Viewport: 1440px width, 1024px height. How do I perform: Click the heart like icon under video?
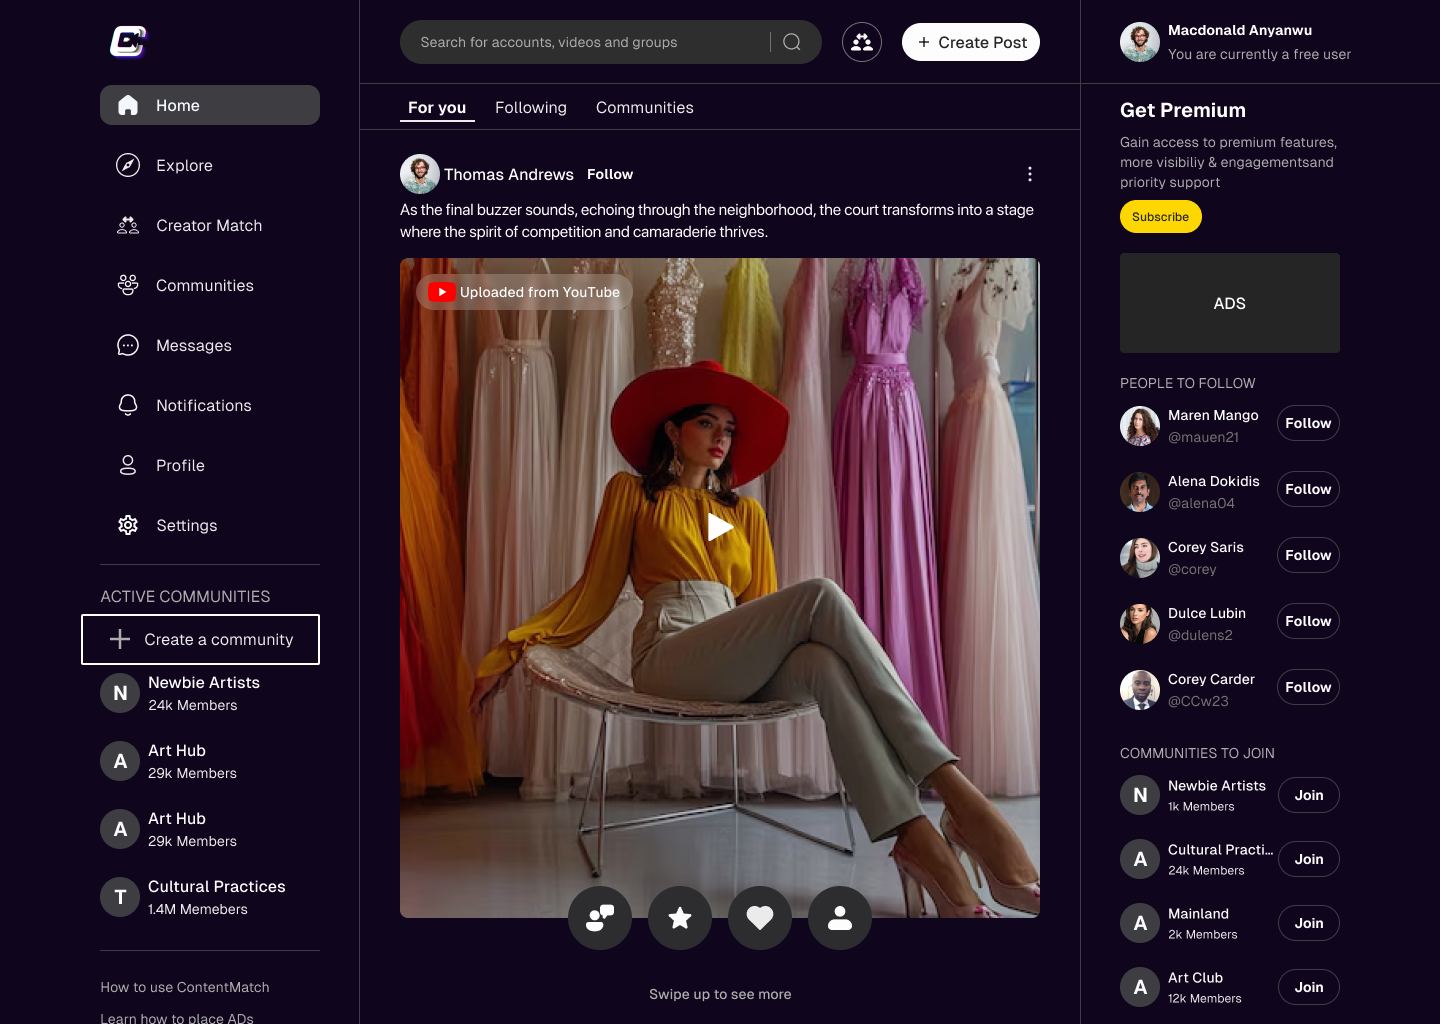(x=760, y=918)
